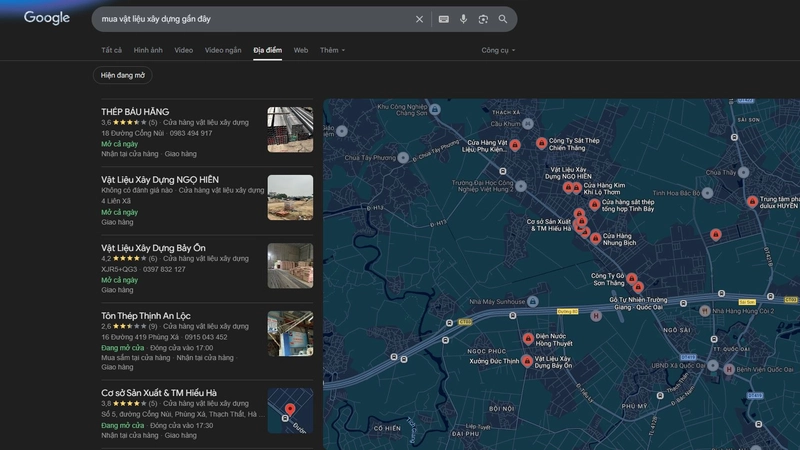Click Bệnh Viện Quốc Oai hospital marker
Viewport: 800px width, 450px height.
[729, 369]
